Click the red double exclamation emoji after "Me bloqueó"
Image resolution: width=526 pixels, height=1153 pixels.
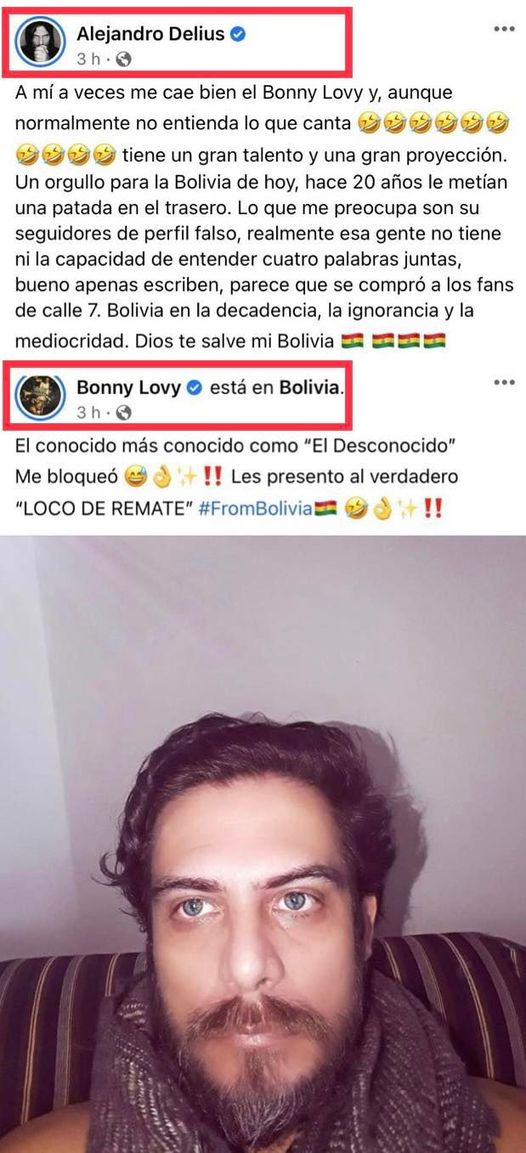coord(213,477)
